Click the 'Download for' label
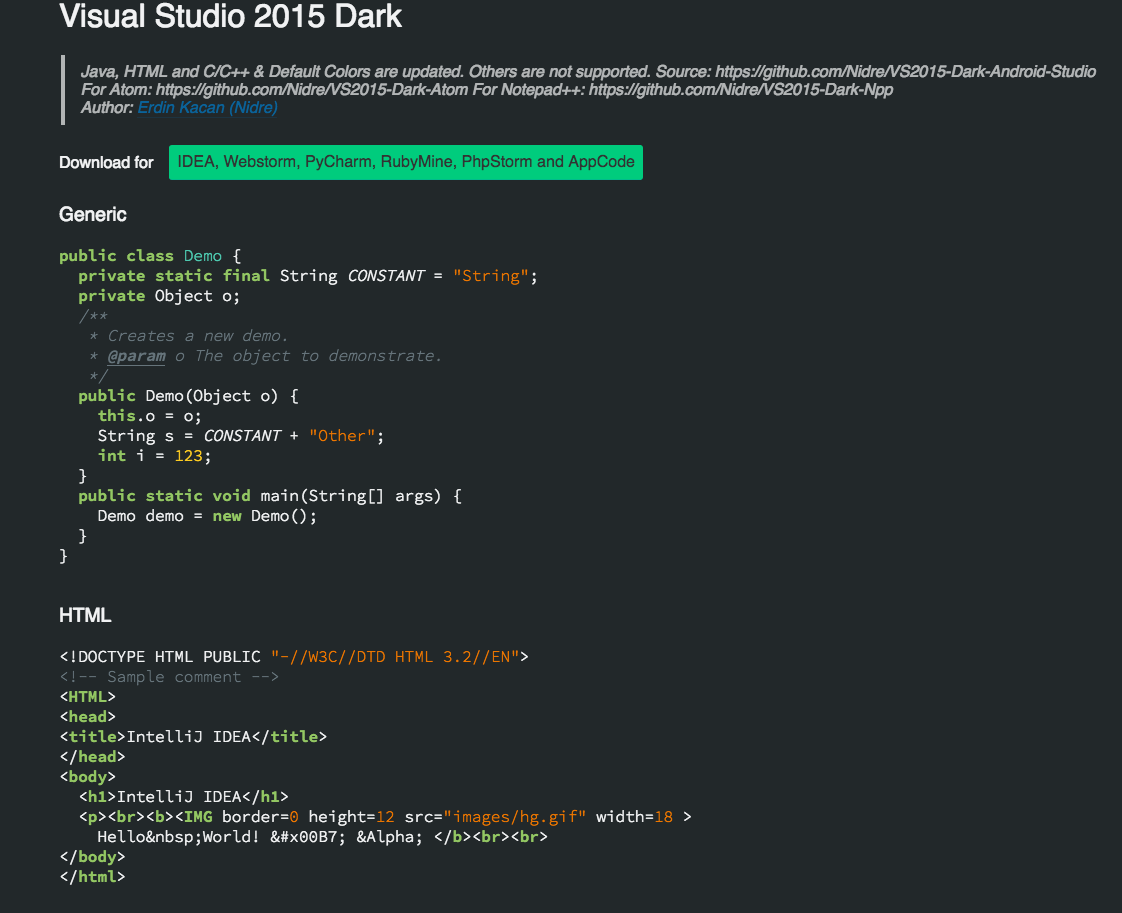1122x913 pixels. [107, 163]
